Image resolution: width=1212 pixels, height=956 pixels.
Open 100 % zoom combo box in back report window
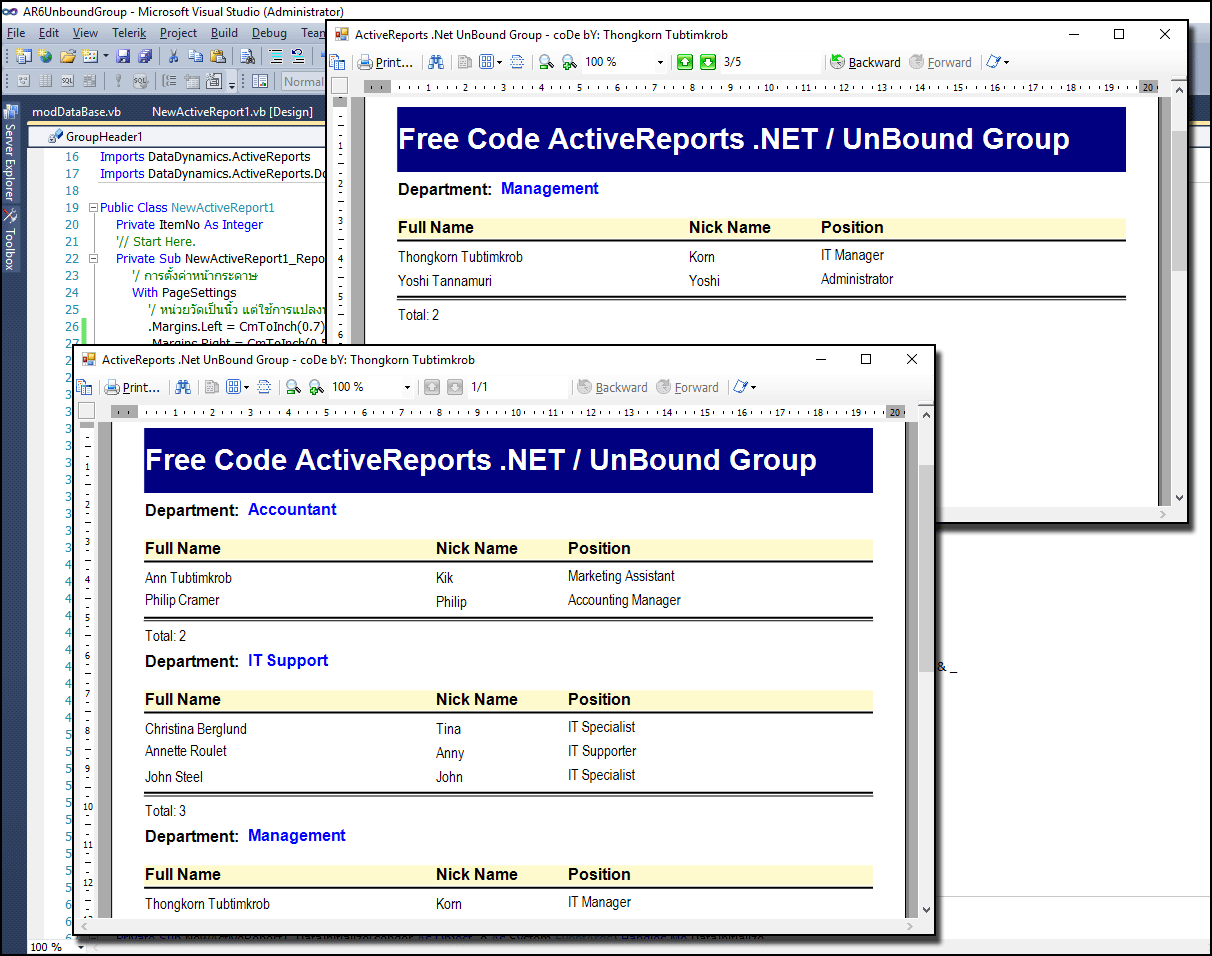(625, 62)
